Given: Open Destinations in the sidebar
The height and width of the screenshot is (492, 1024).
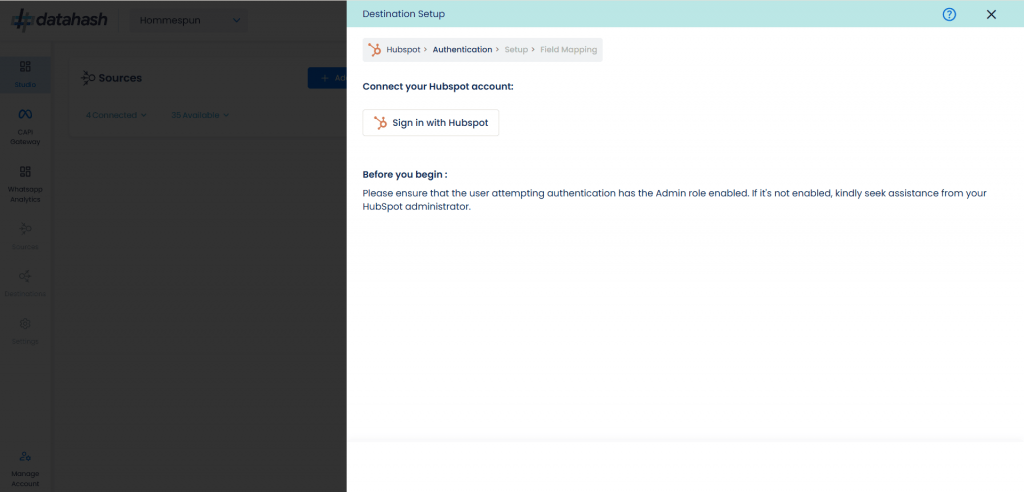Looking at the screenshot, I should click(x=25, y=284).
